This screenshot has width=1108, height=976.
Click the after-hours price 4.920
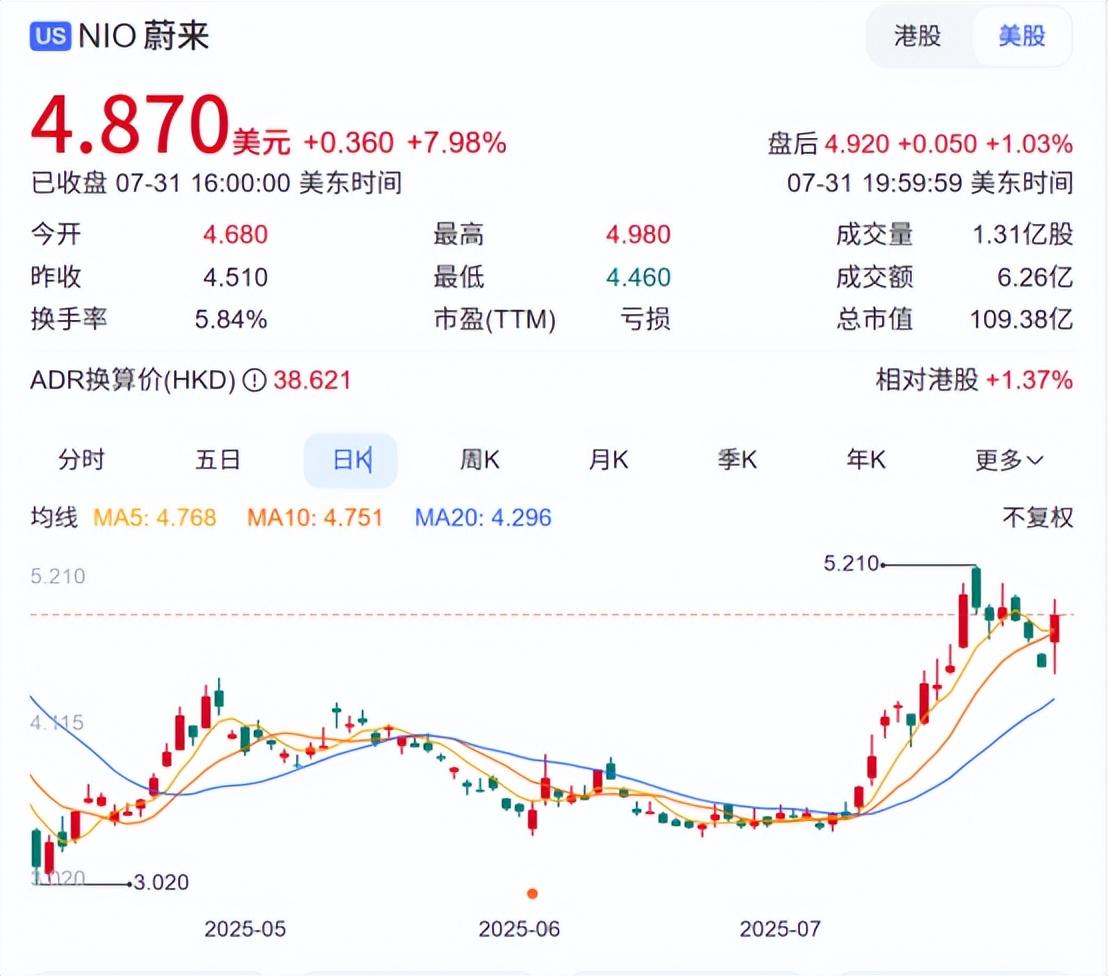pyautogui.click(x=856, y=144)
